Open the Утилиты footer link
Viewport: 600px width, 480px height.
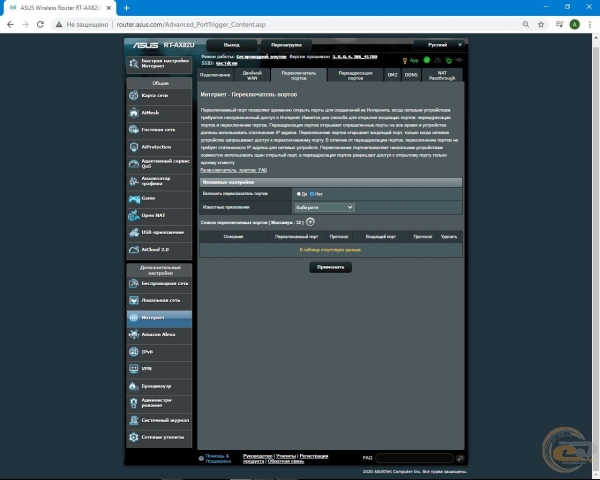pyautogui.click(x=286, y=456)
